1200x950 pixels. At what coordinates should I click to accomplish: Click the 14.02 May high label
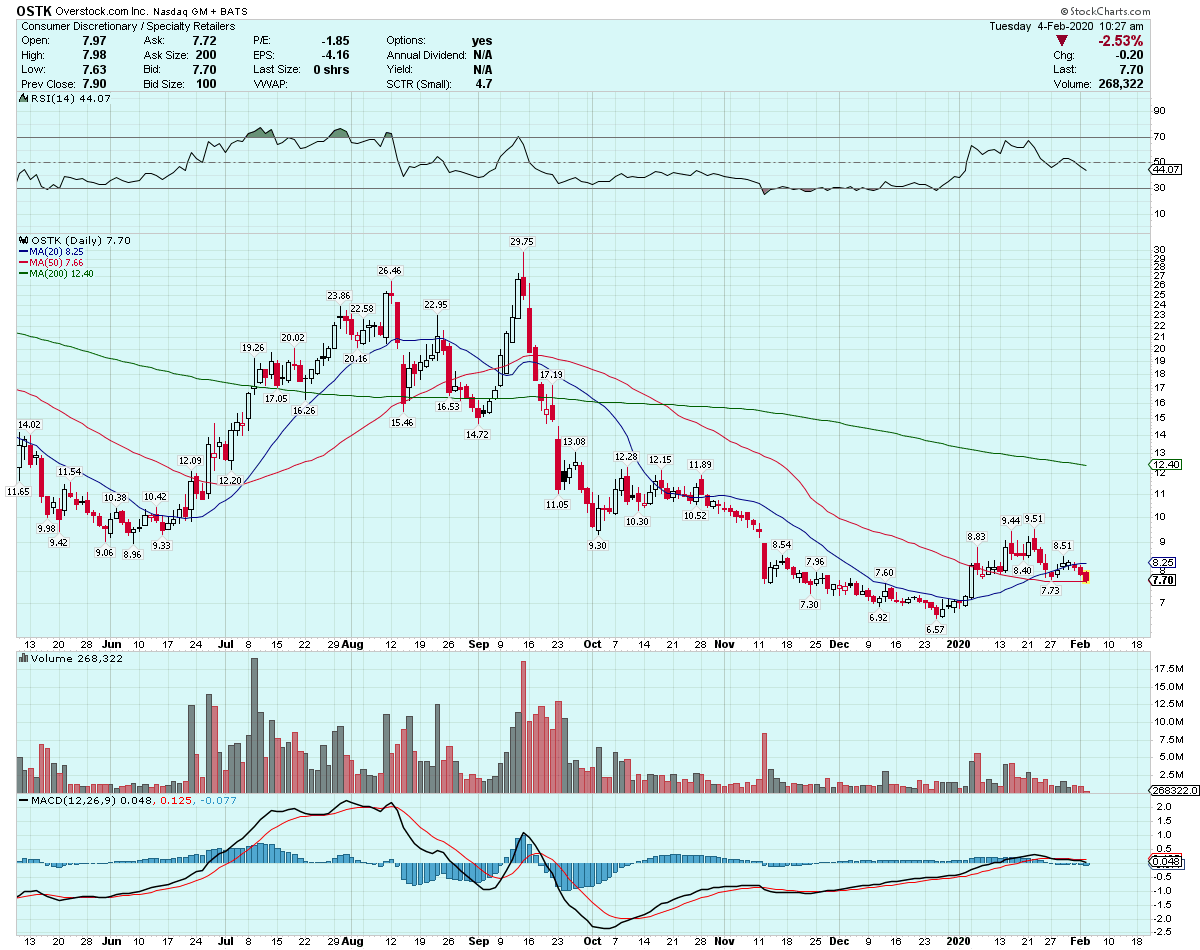tap(29, 425)
